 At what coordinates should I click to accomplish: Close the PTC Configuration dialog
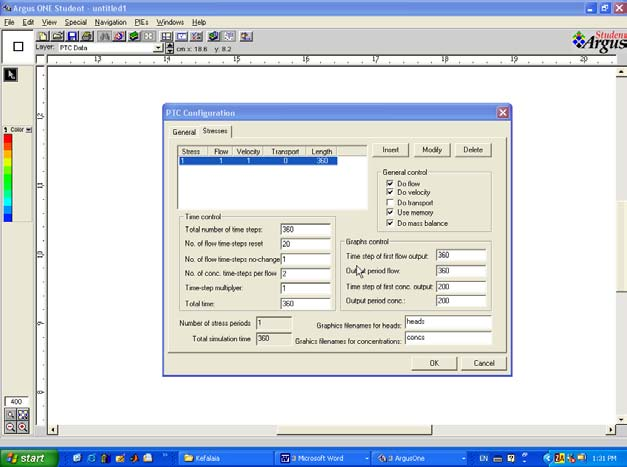pos(503,113)
